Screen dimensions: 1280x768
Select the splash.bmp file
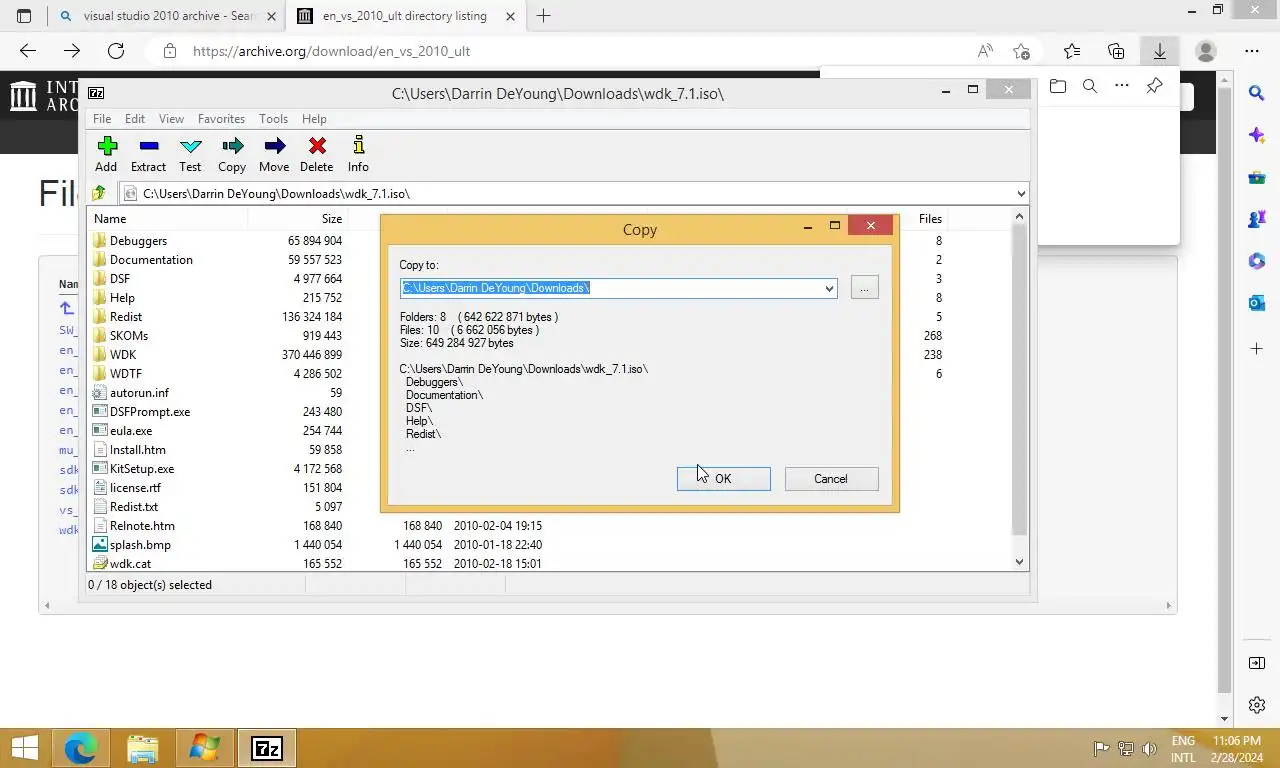click(140, 545)
